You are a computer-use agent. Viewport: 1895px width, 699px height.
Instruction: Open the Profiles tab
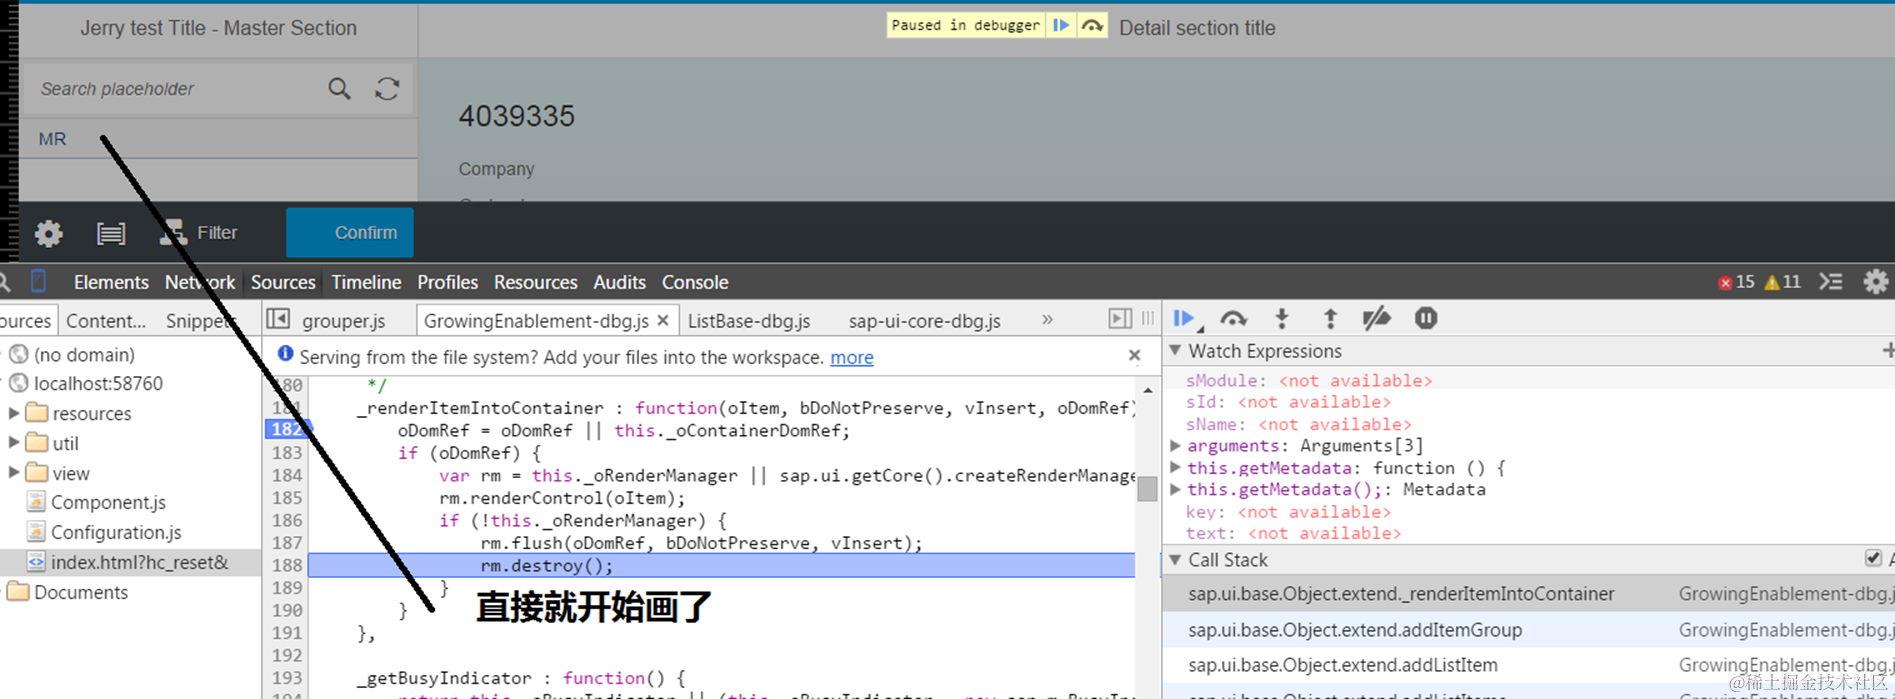click(x=447, y=282)
